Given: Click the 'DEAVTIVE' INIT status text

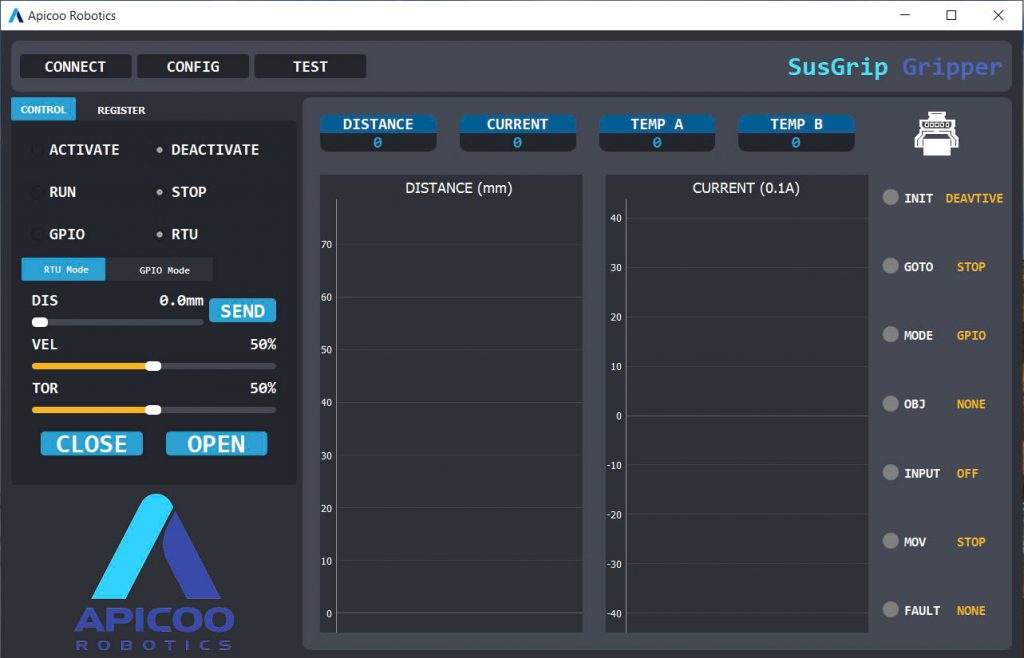Looking at the screenshot, I should pos(974,198).
